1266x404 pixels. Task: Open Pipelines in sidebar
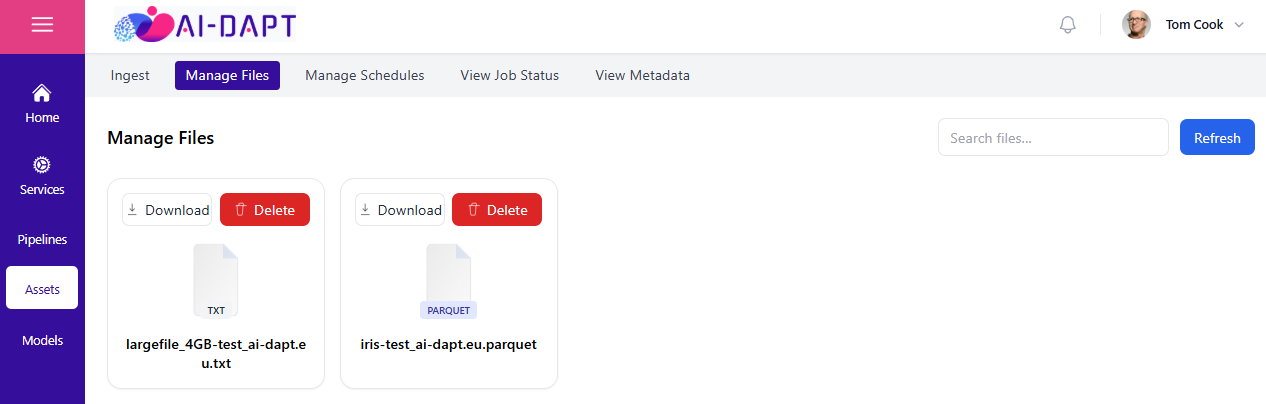[42, 240]
